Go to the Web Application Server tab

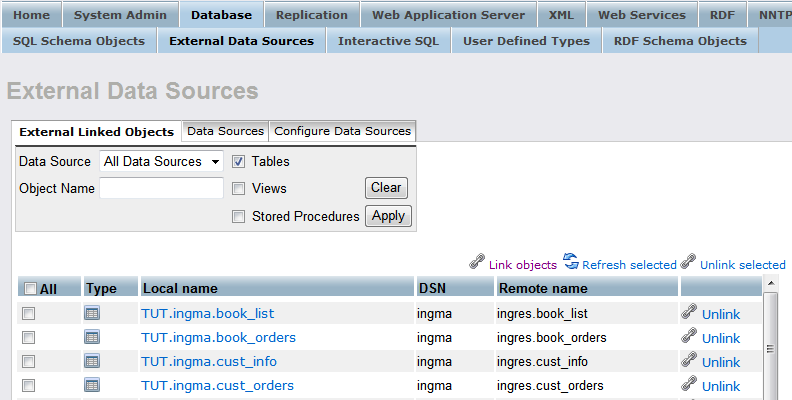pos(448,15)
